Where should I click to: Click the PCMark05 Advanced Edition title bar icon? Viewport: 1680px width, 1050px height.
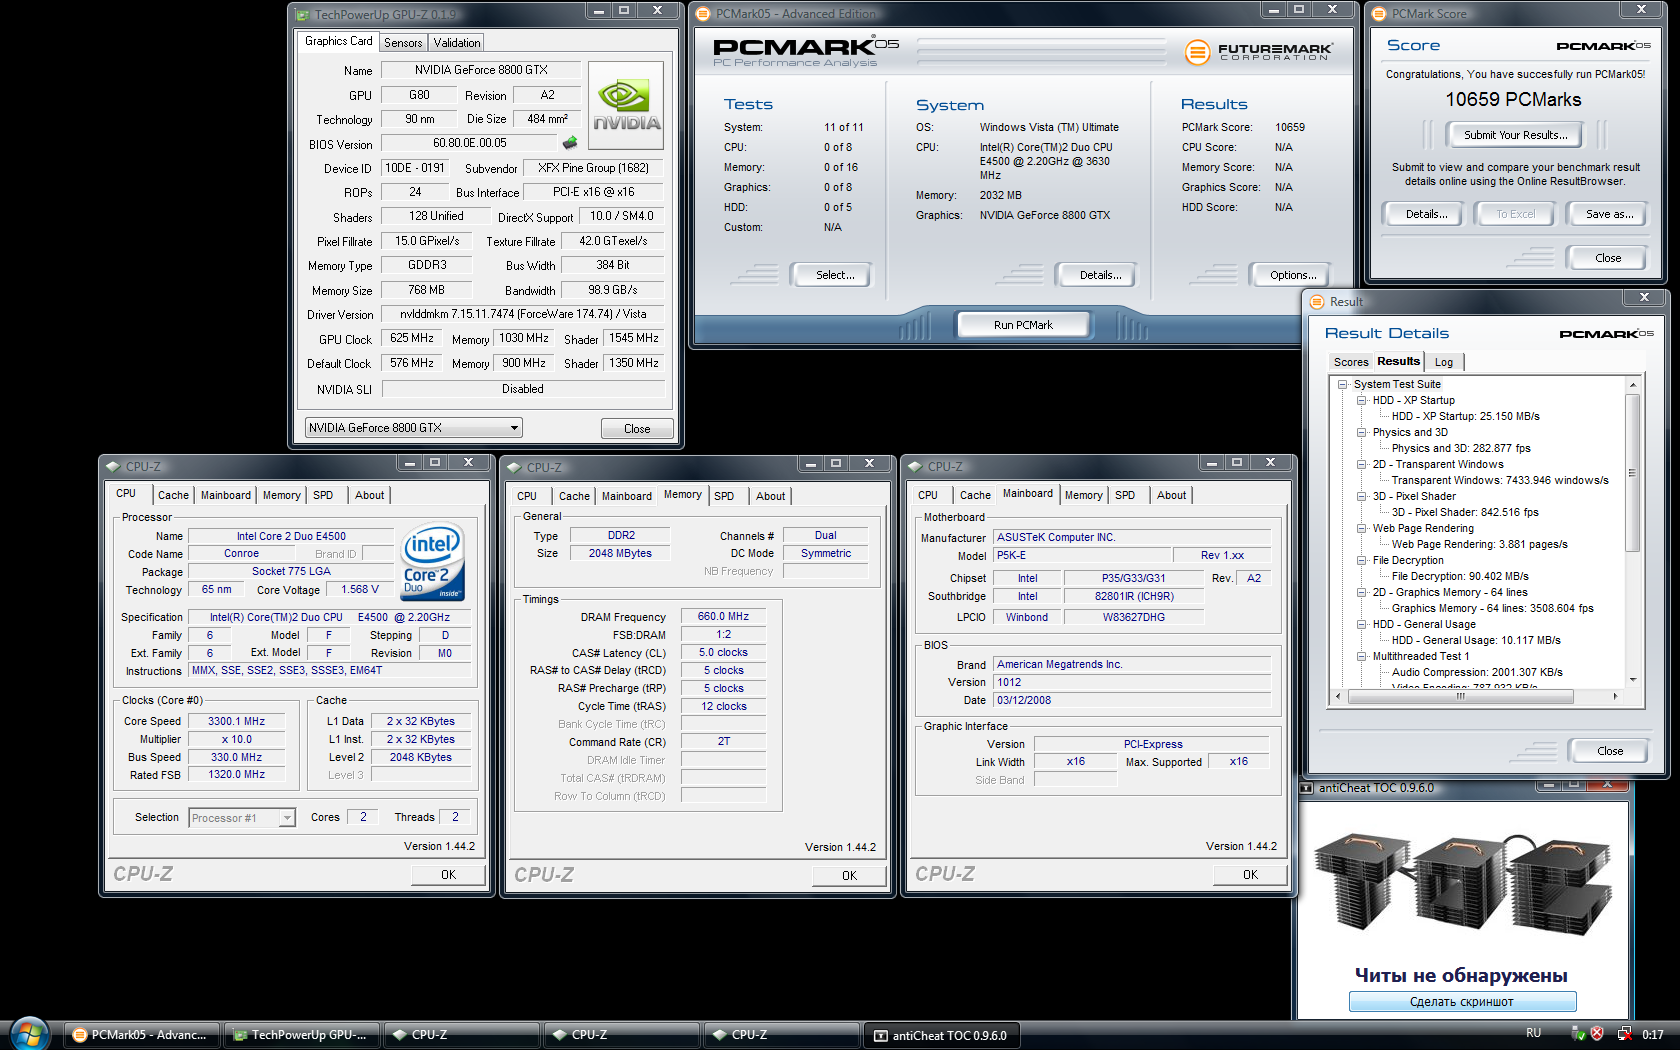[x=703, y=14]
